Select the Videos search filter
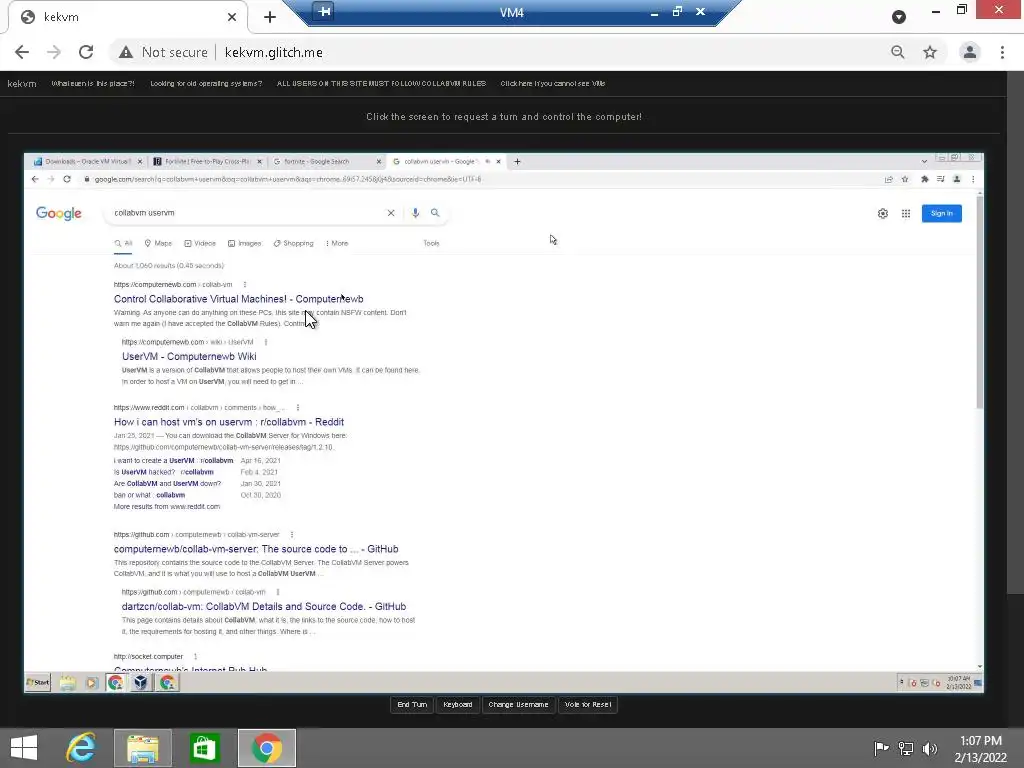 200,243
